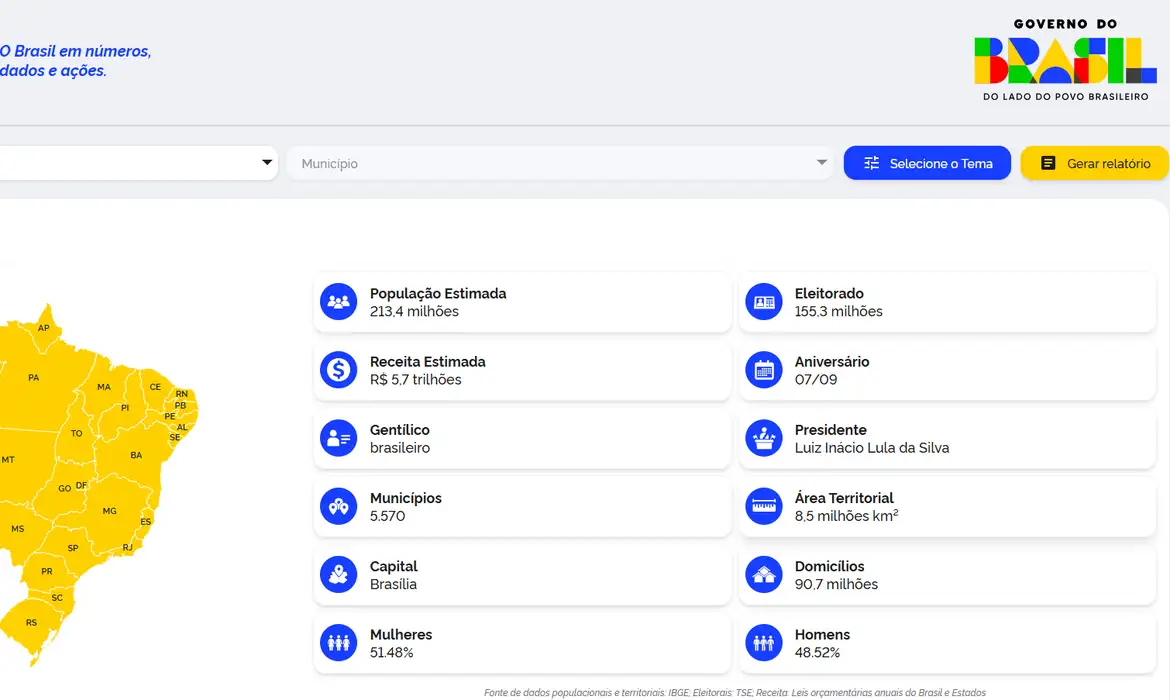Expand the state selector dropdown
The image size is (1170, 700).
point(140,162)
